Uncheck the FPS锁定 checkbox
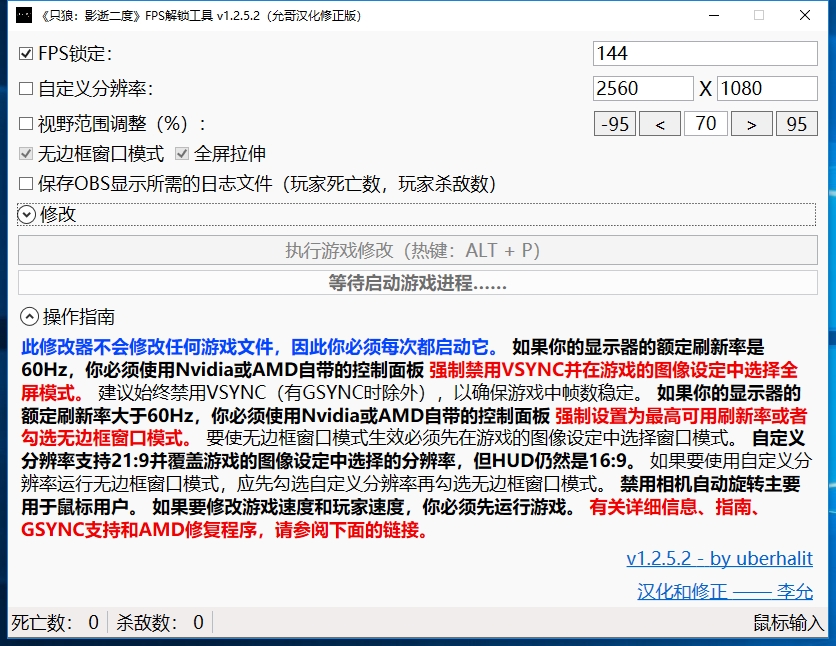 (x=26, y=53)
